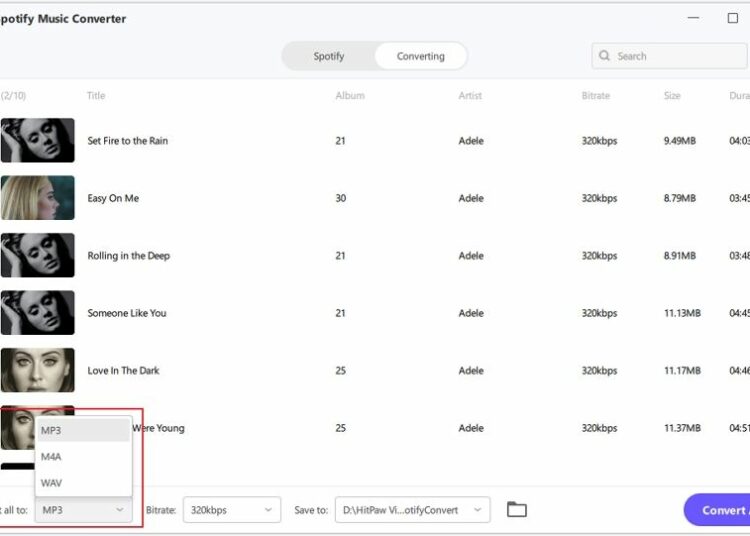Click 320kbps in Rolling in the Deep row

coord(599,256)
